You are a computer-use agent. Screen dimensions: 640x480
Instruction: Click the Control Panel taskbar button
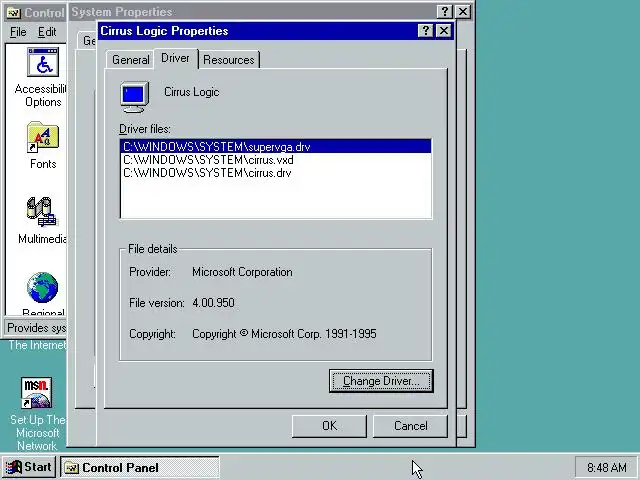tap(140, 468)
